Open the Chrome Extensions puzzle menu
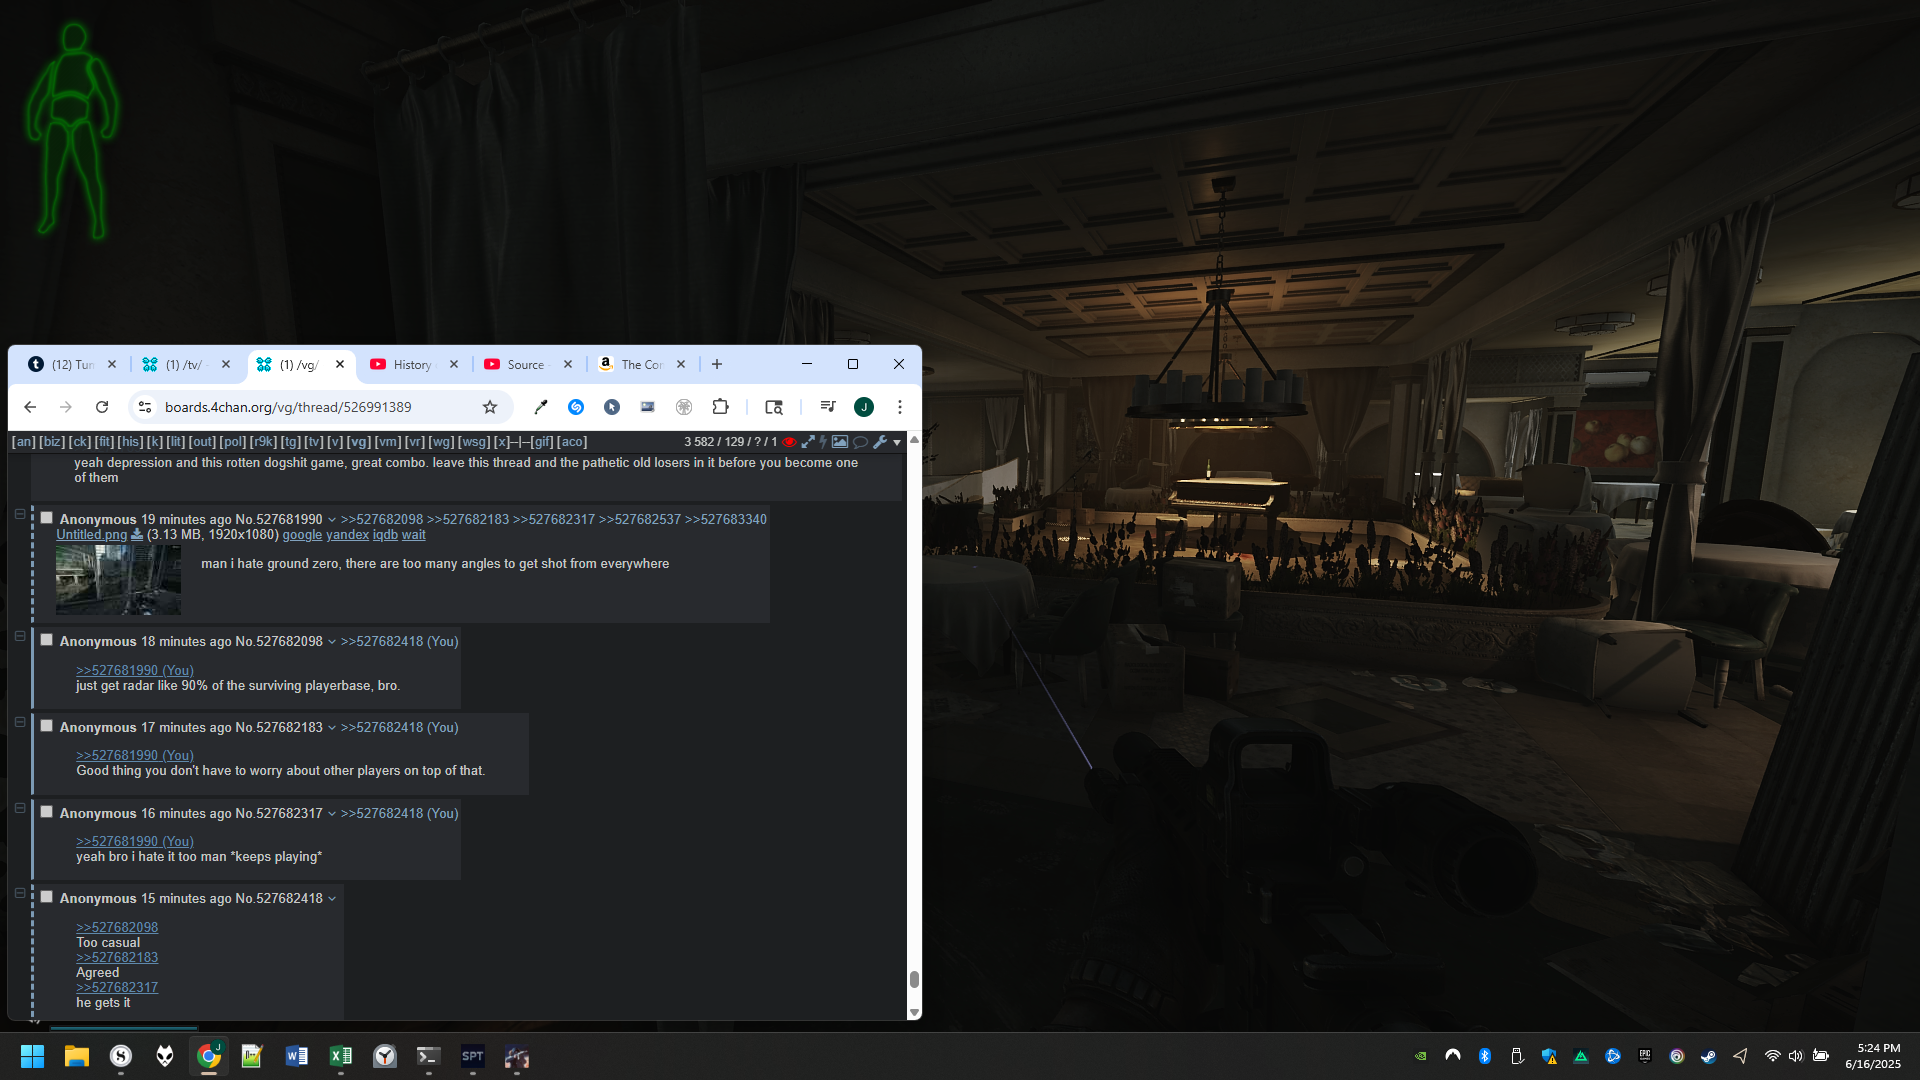 pos(720,407)
